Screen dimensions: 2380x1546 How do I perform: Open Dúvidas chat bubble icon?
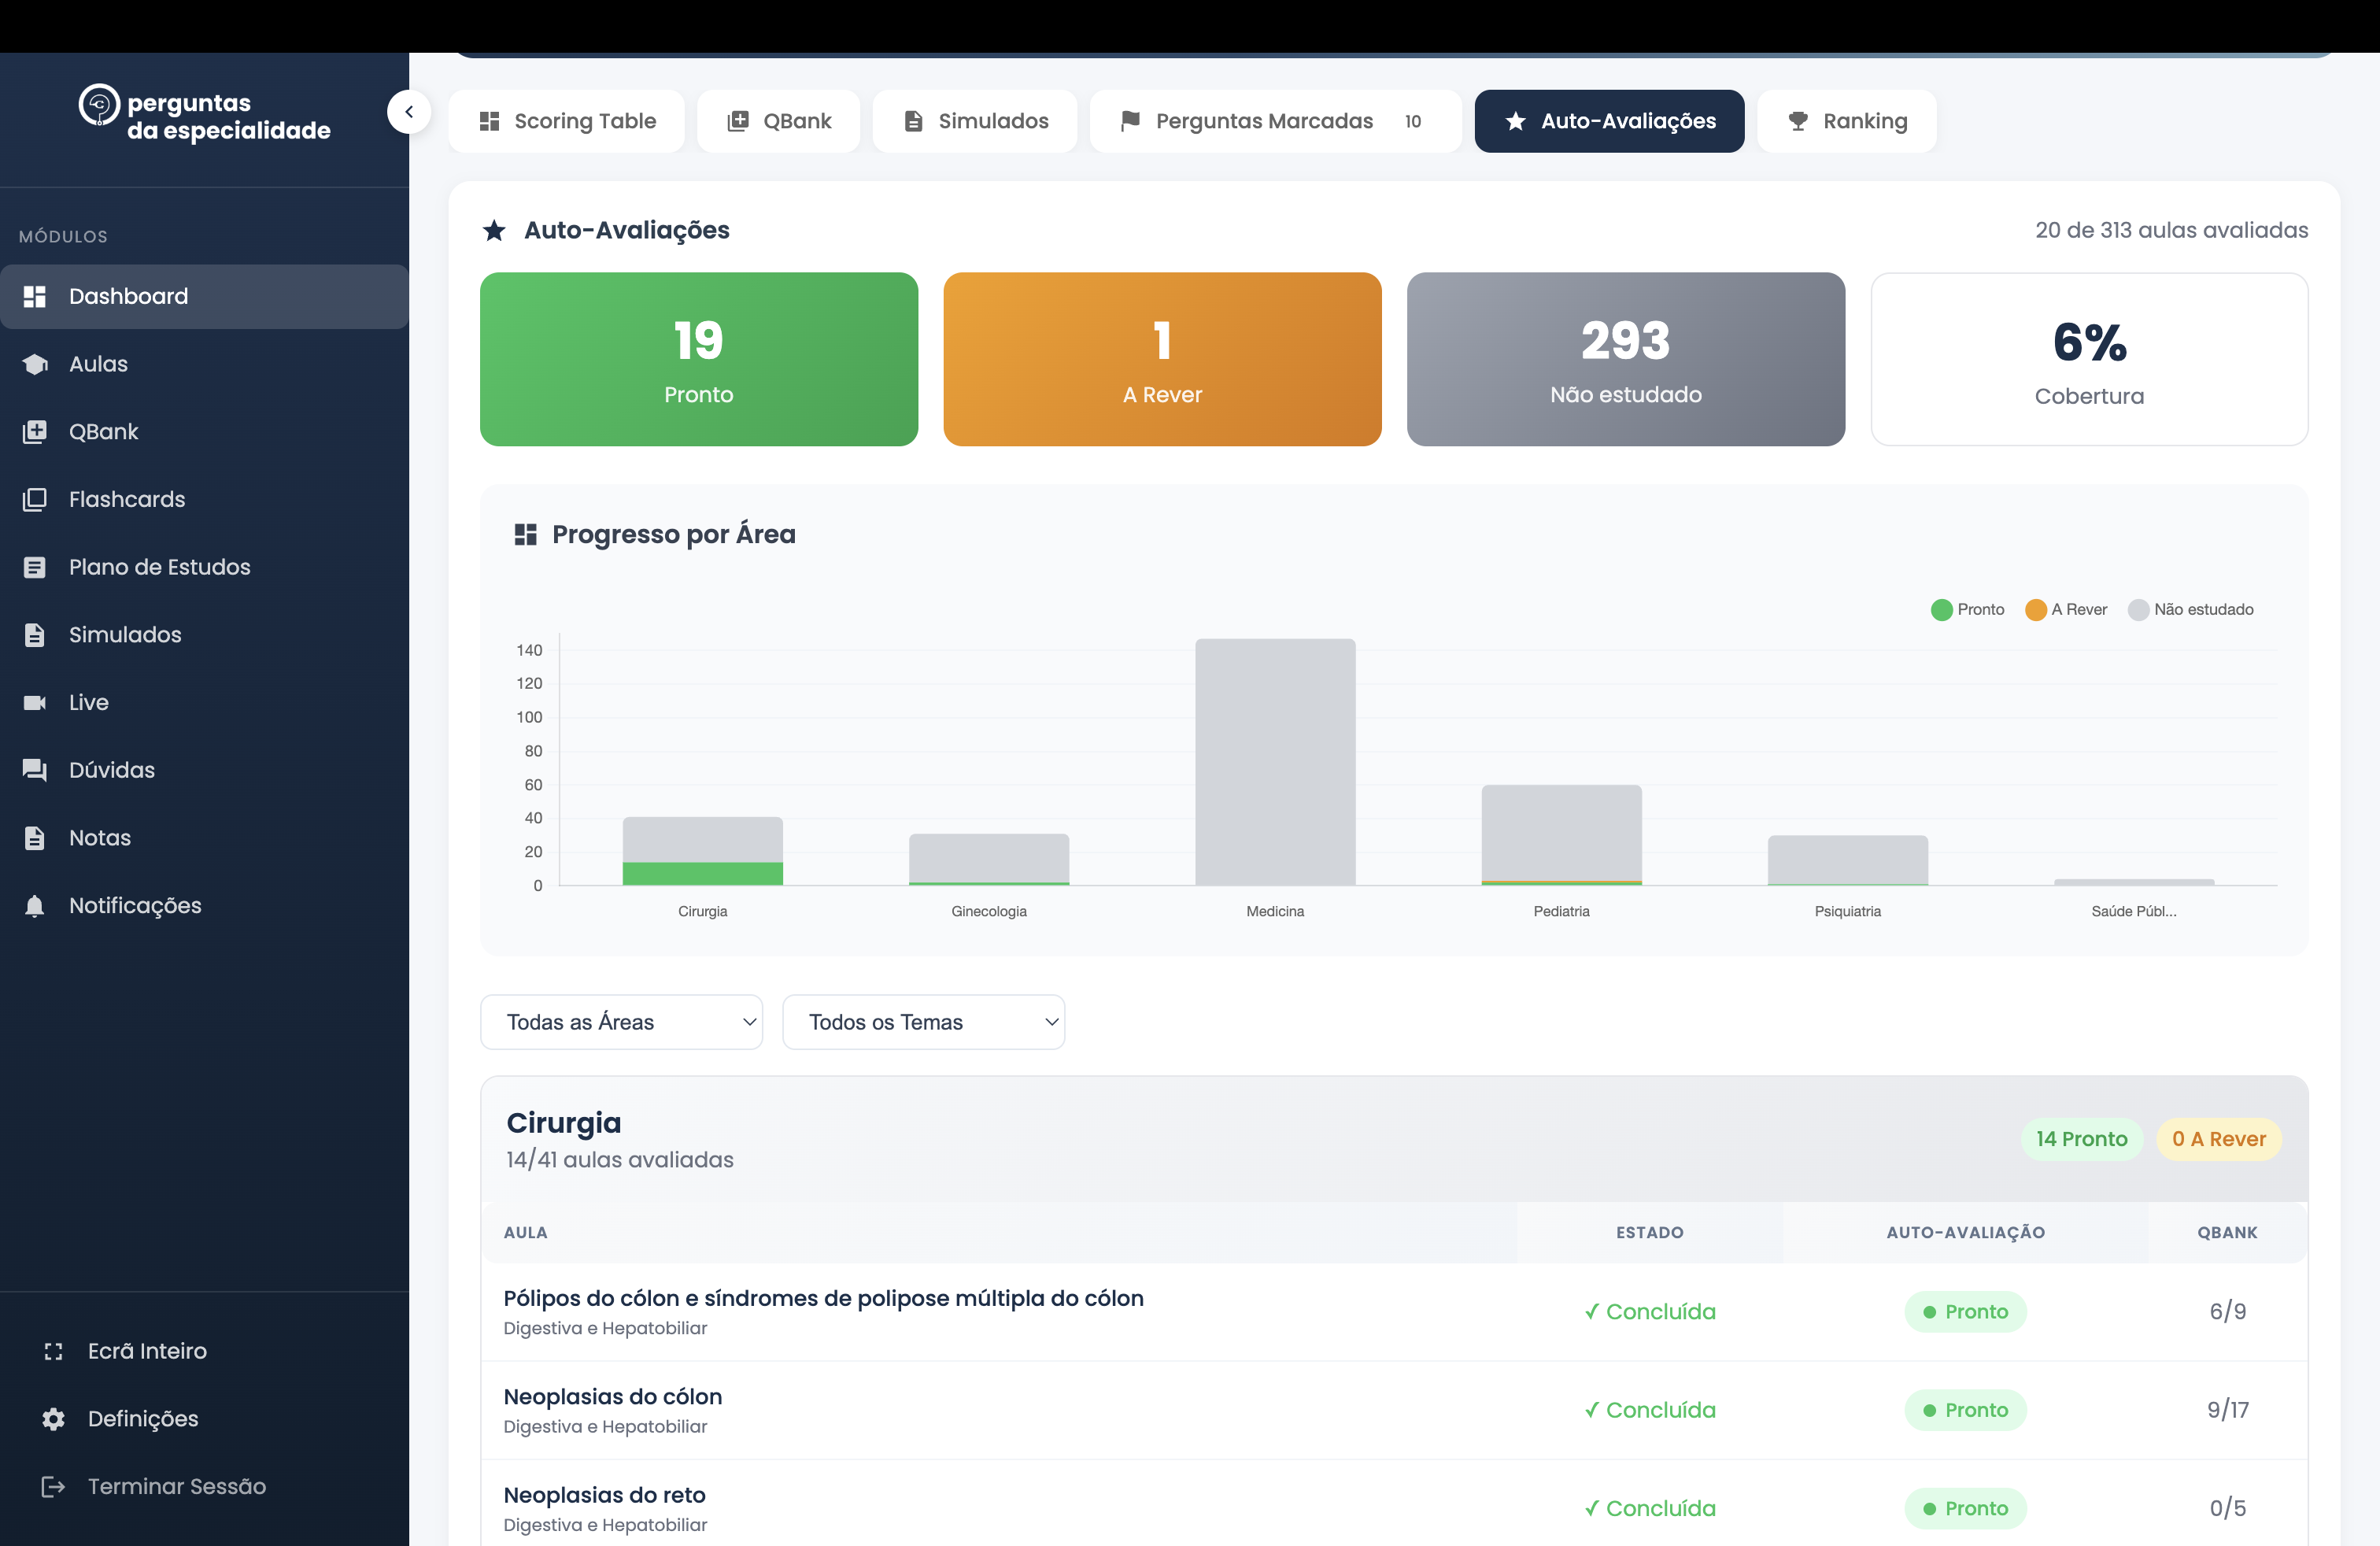(35, 770)
